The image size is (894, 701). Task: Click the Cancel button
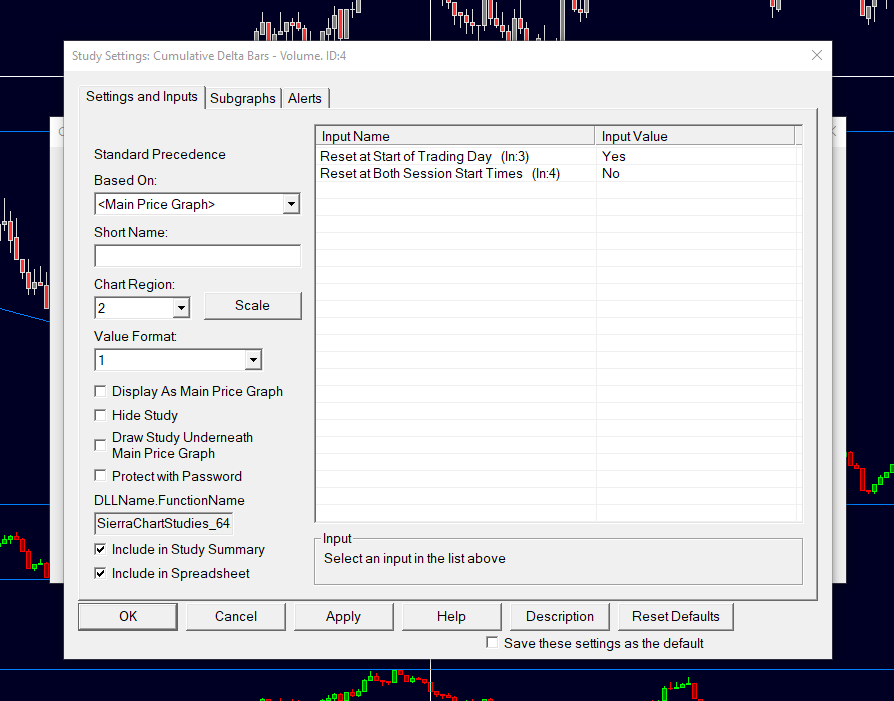[235, 617]
